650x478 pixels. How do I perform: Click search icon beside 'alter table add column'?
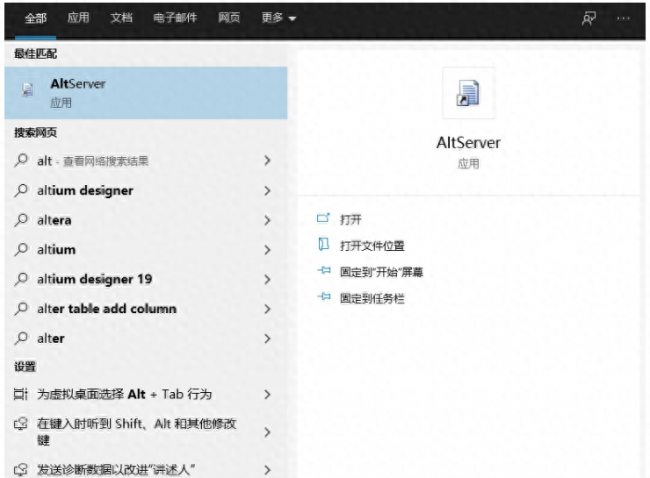pos(21,308)
